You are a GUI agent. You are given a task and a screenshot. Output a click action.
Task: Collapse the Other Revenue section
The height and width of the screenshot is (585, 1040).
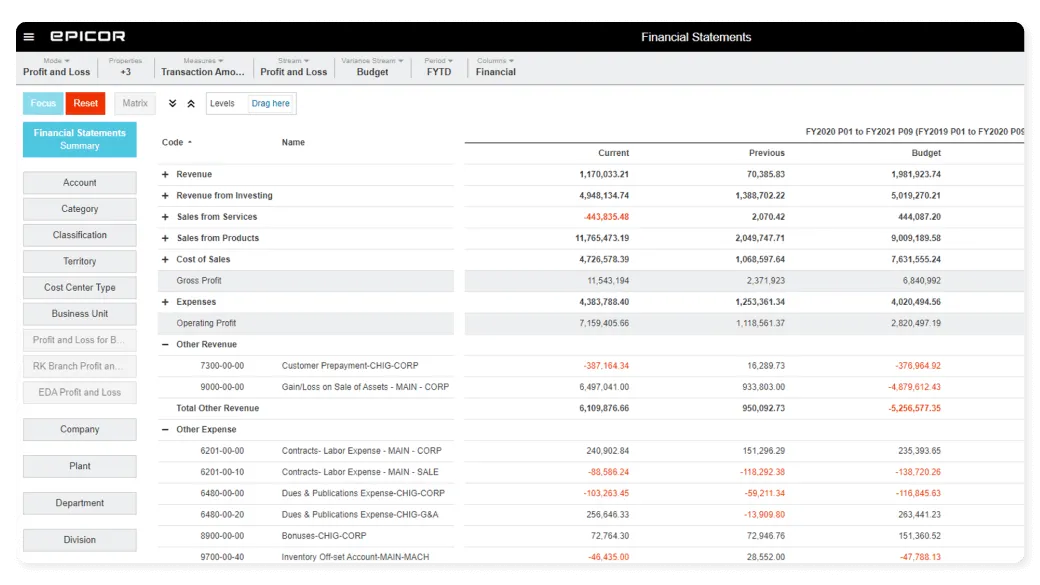click(x=165, y=344)
